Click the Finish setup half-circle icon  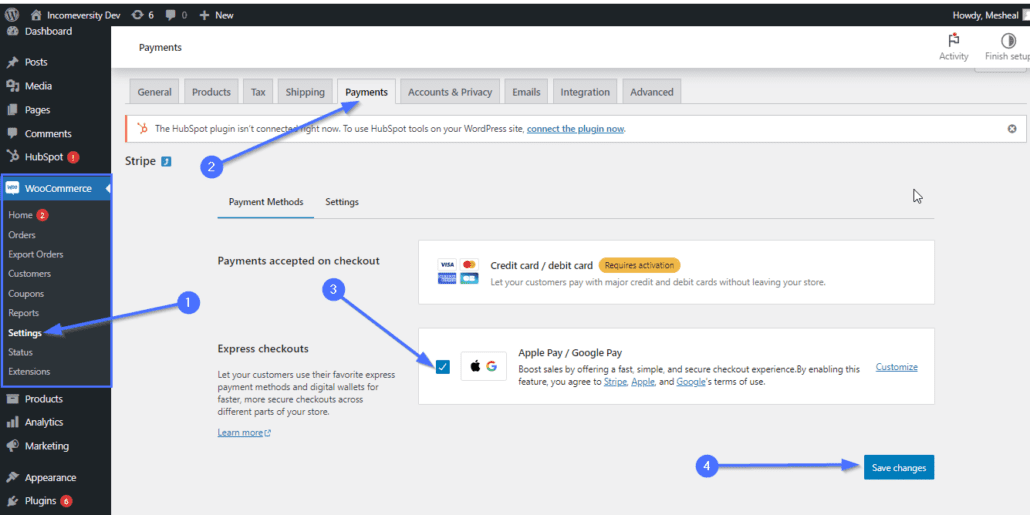click(x=1008, y=40)
